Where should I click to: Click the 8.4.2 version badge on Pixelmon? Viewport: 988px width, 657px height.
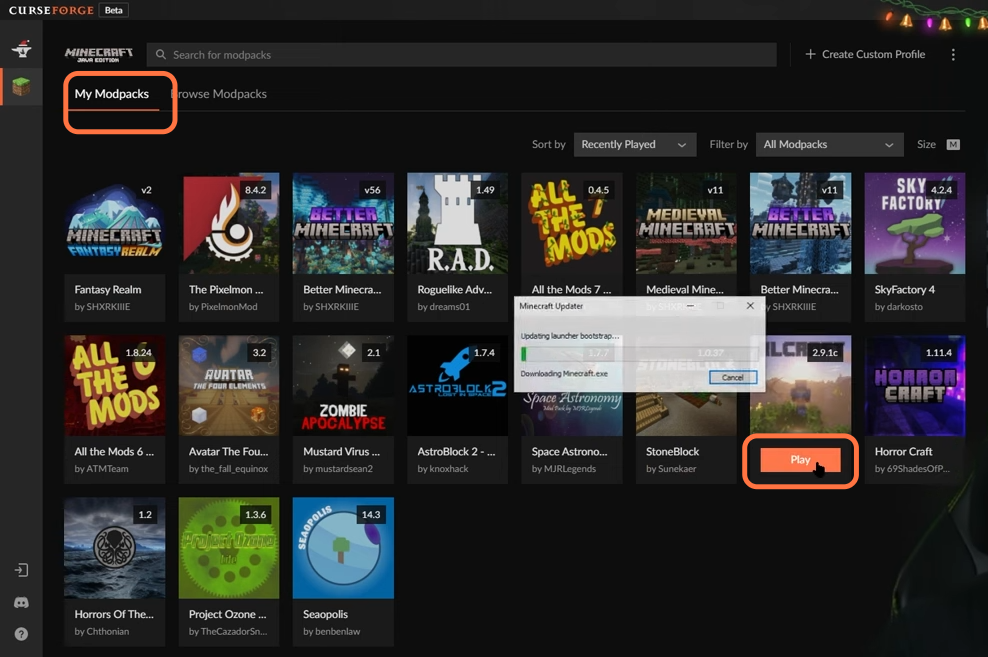[x=255, y=190]
